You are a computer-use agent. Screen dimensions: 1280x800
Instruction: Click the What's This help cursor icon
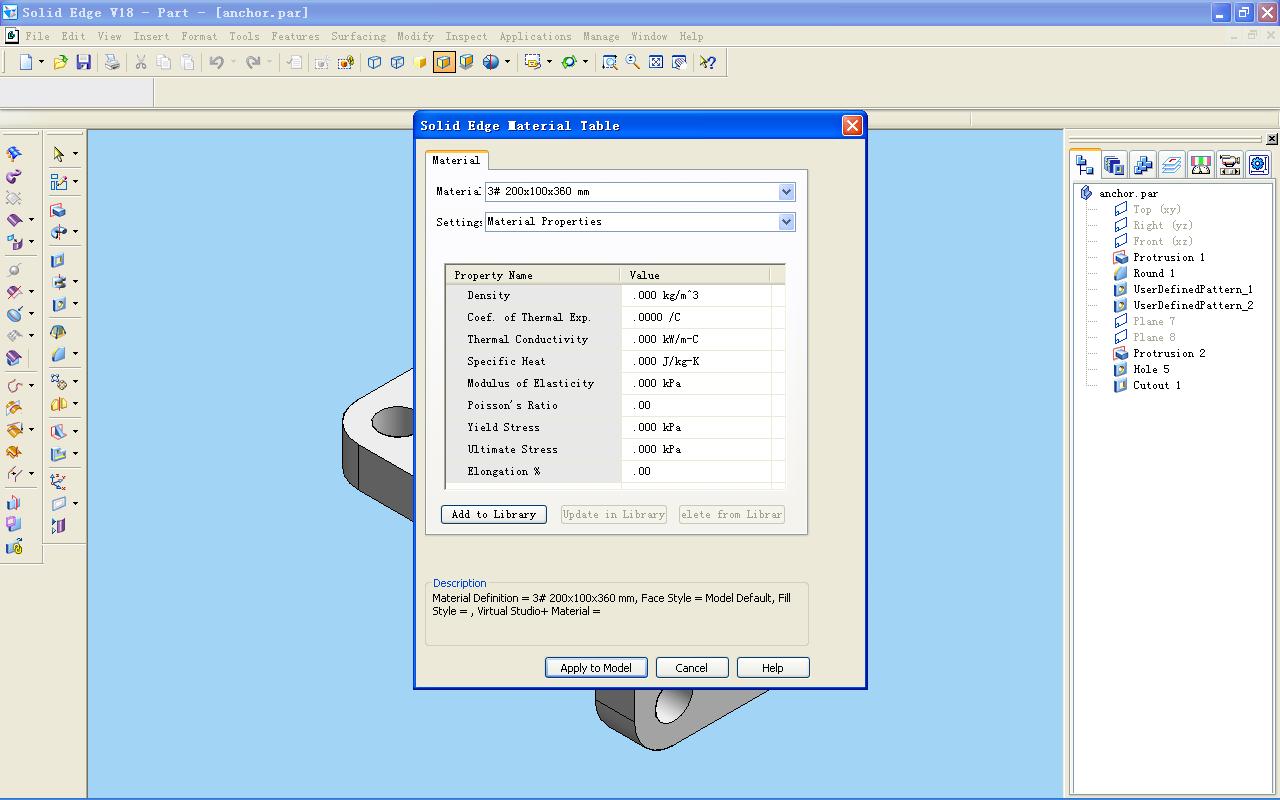click(x=708, y=62)
